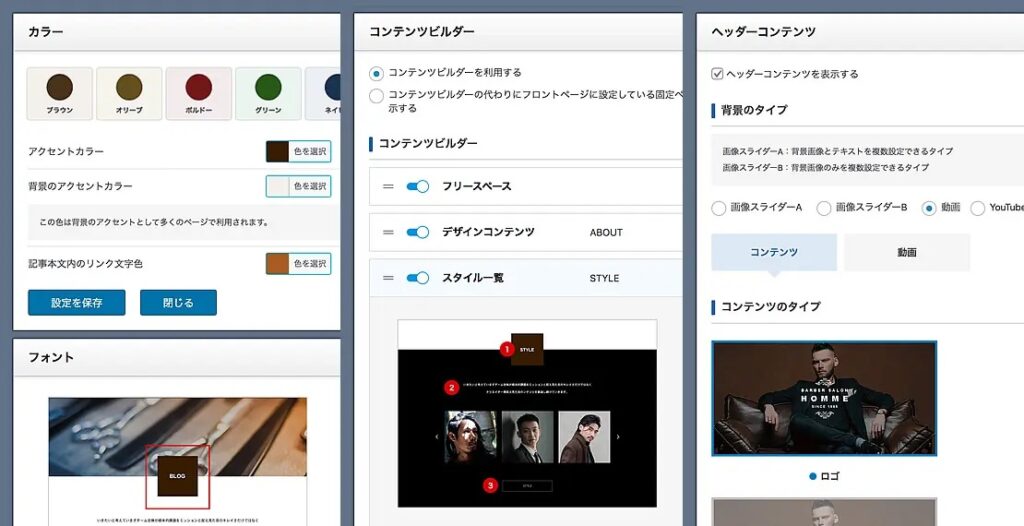Click the 背景のタイプ section heading
Image resolution: width=1024 pixels, height=526 pixels.
(754, 110)
